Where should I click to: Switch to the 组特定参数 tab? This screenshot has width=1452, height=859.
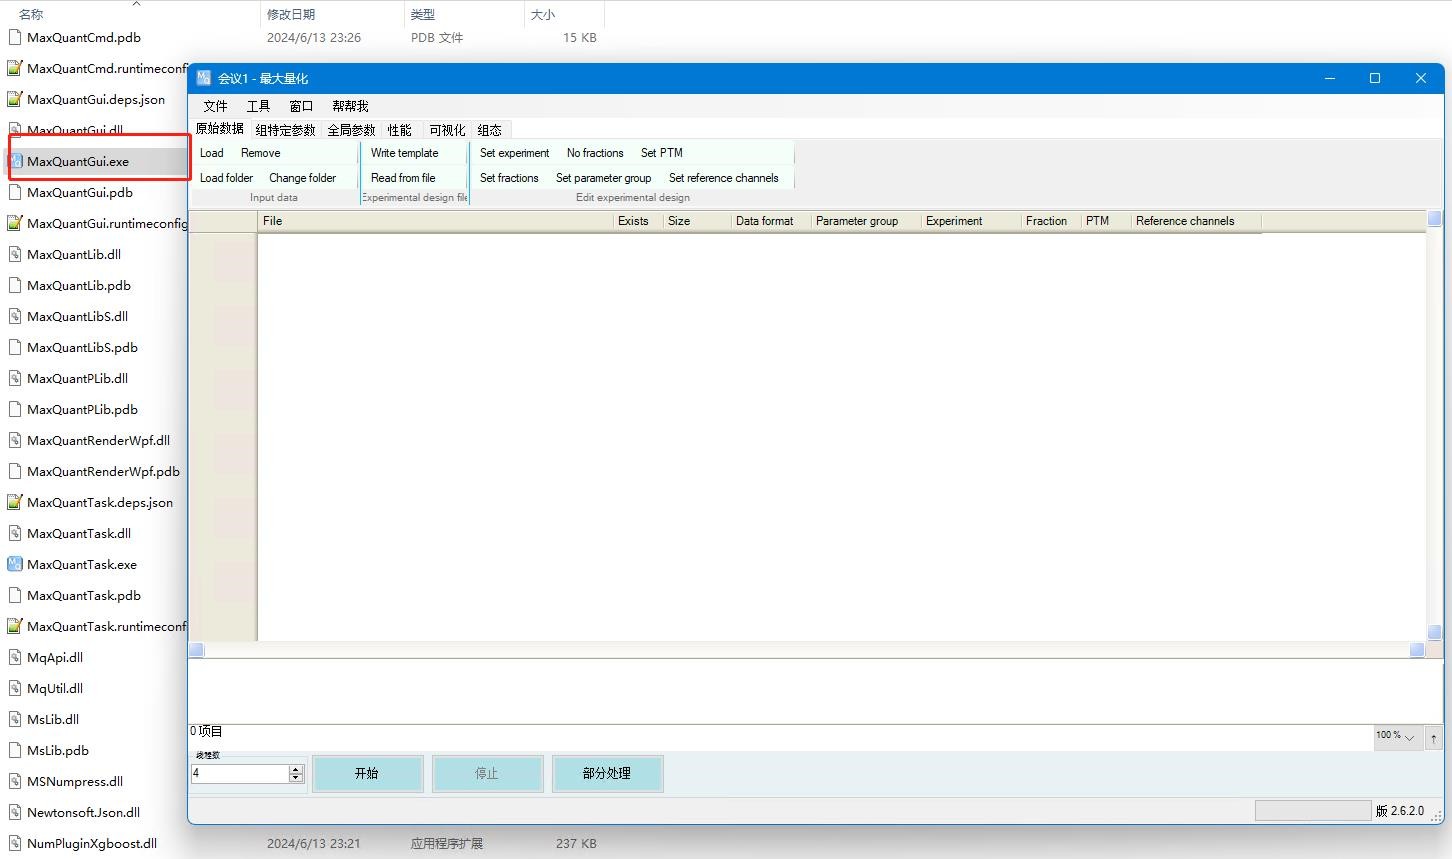pos(285,130)
